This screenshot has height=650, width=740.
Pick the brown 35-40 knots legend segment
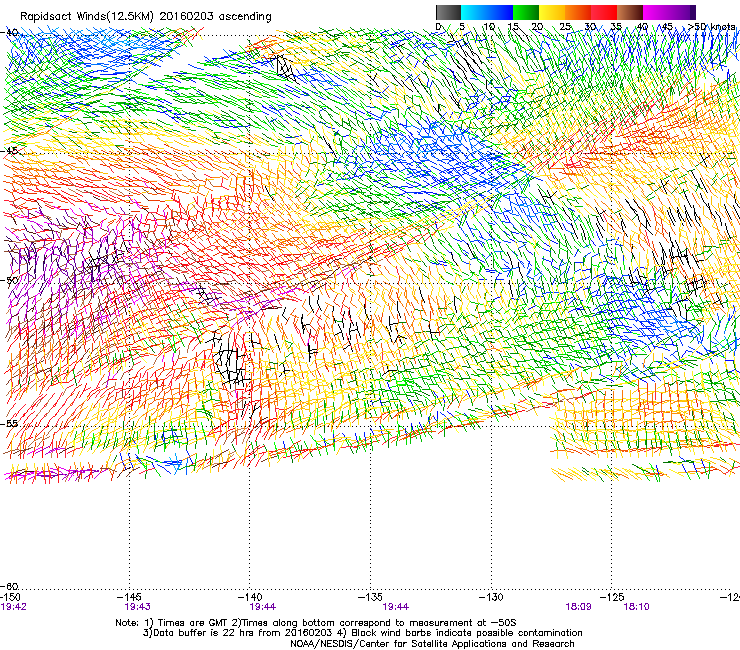click(630, 12)
